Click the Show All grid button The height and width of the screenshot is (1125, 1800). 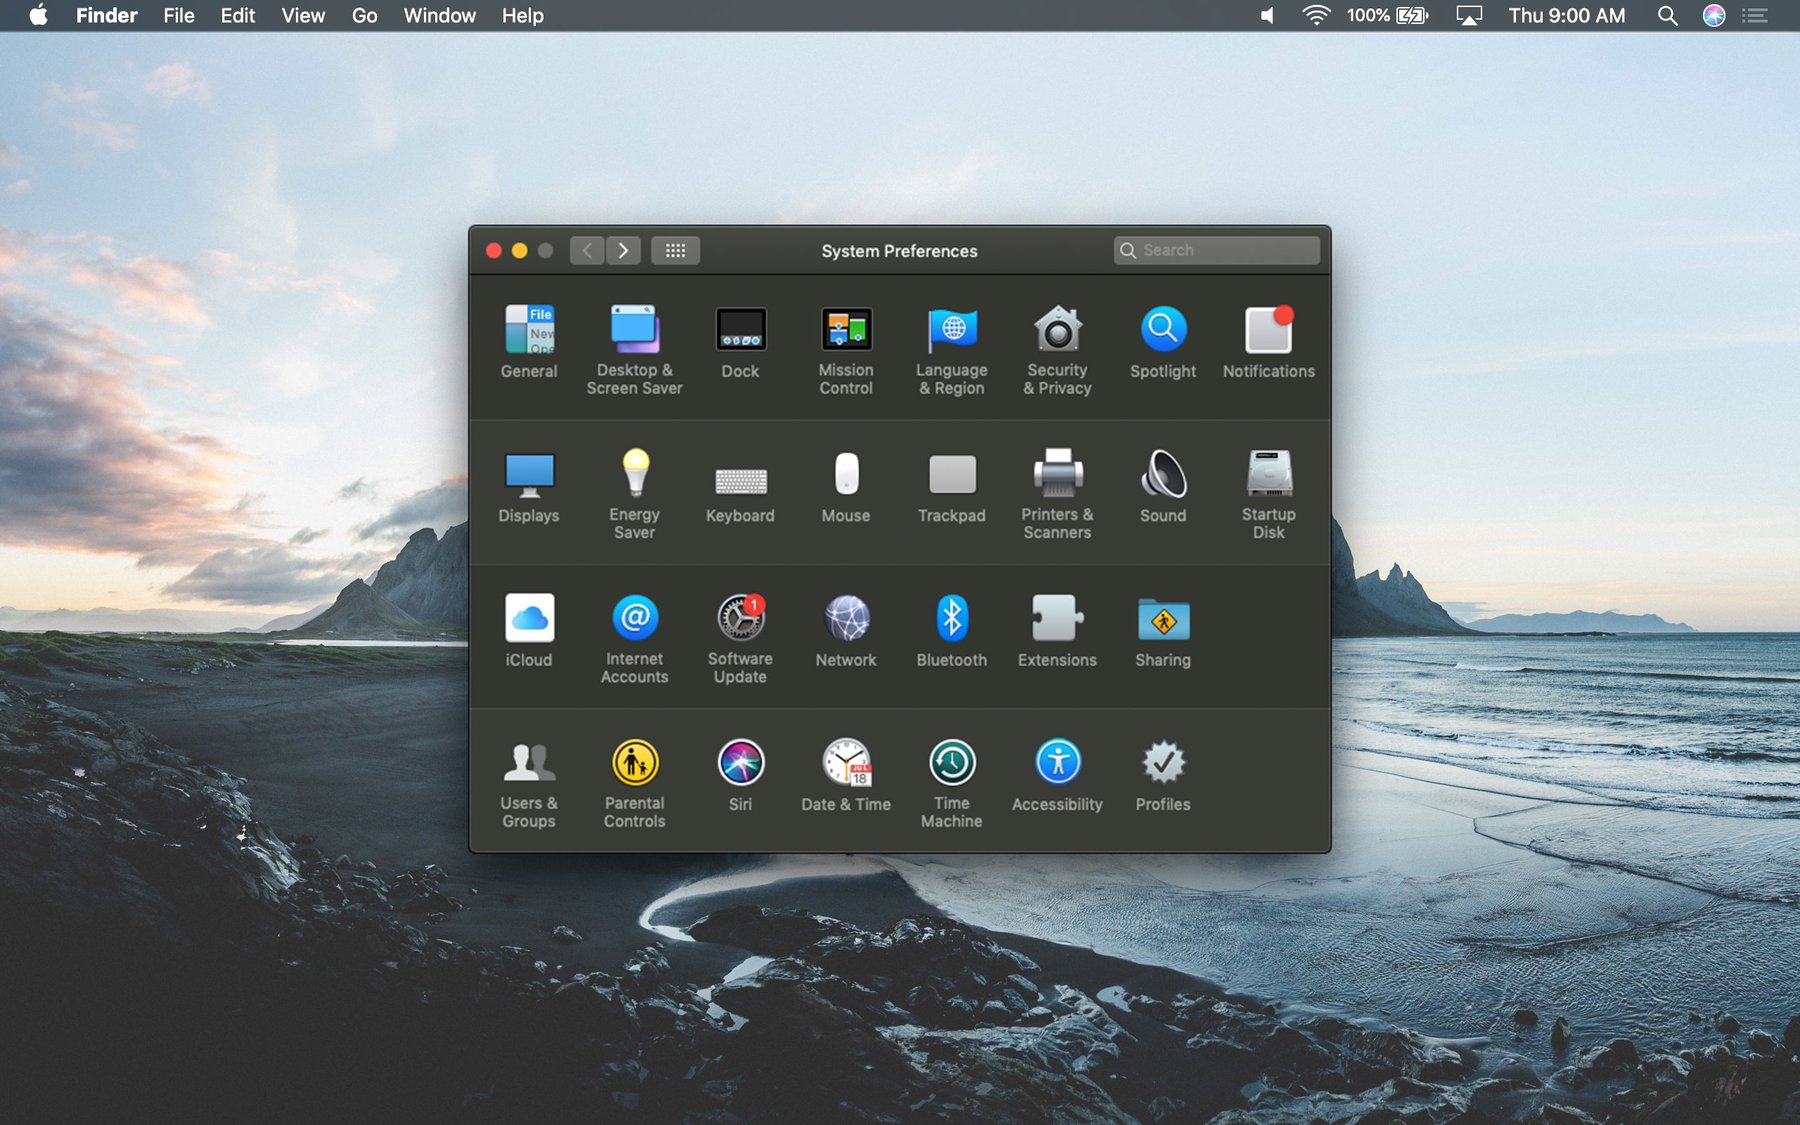pos(675,250)
